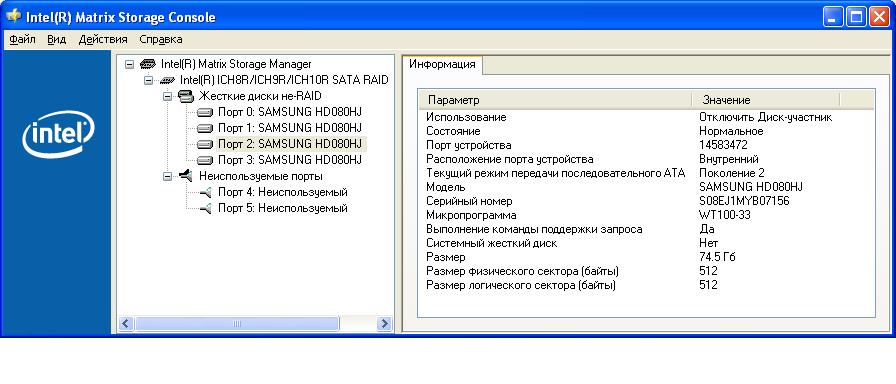Click the Порт 2 hard disk icon
The height and width of the screenshot is (384, 896).
205,144
